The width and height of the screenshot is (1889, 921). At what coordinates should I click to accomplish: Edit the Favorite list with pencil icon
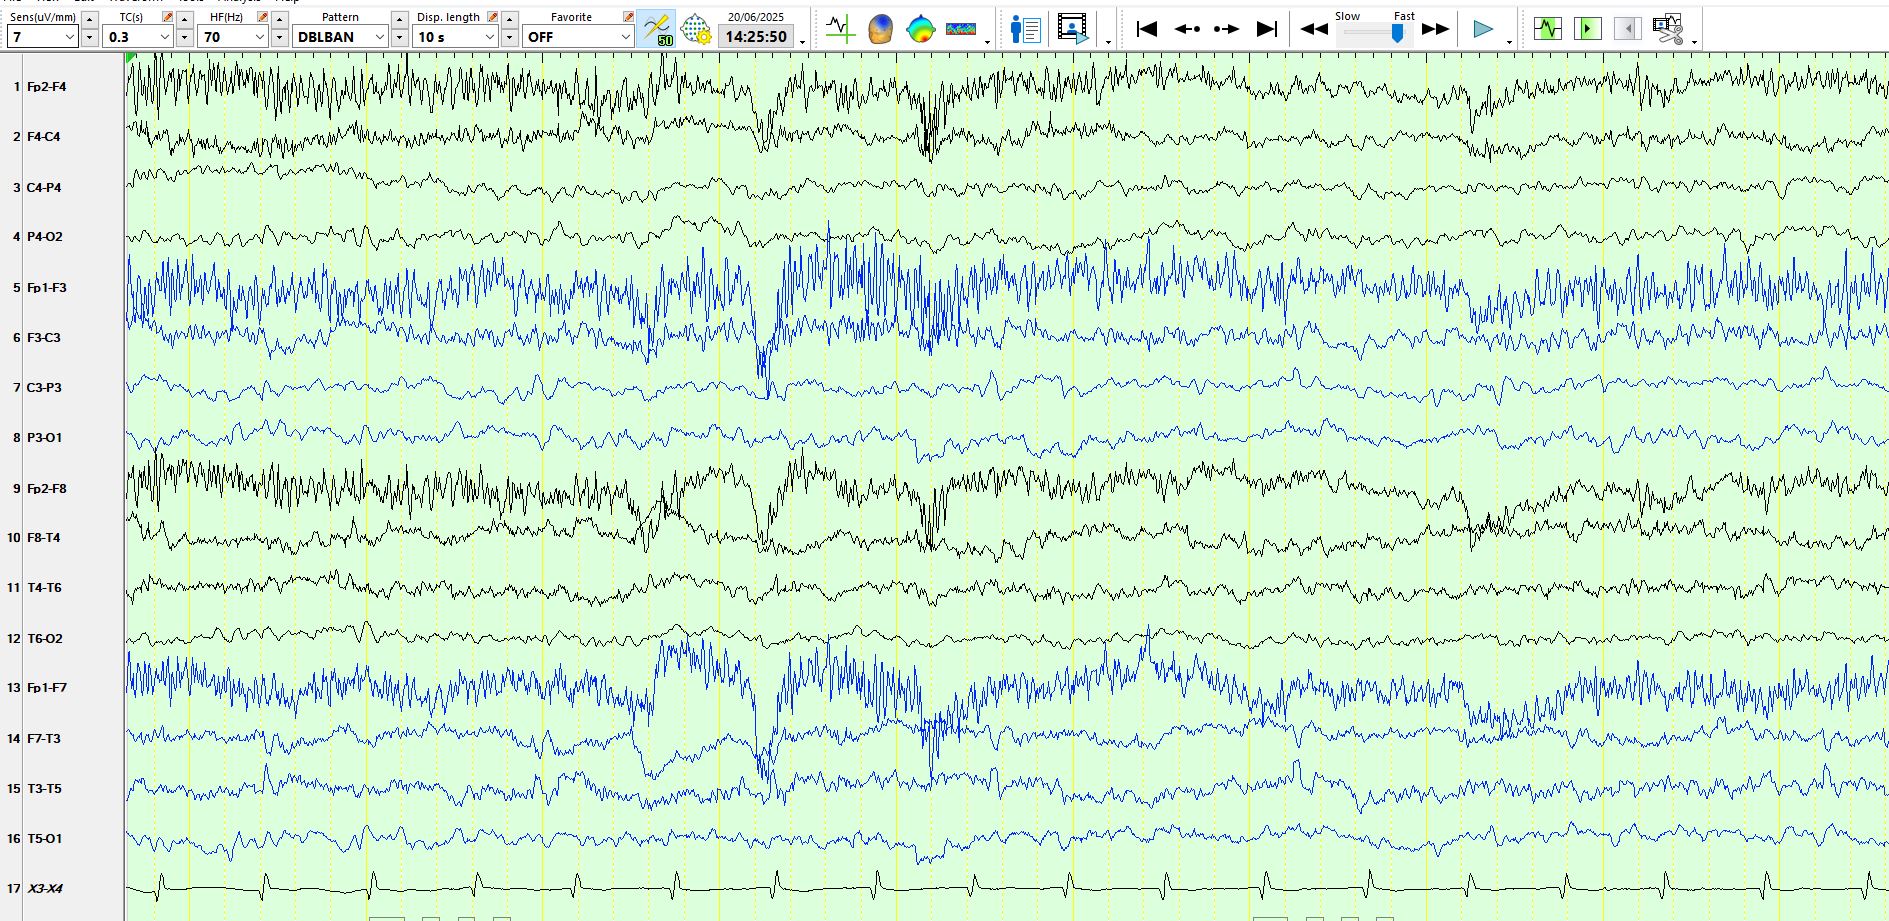[x=628, y=17]
